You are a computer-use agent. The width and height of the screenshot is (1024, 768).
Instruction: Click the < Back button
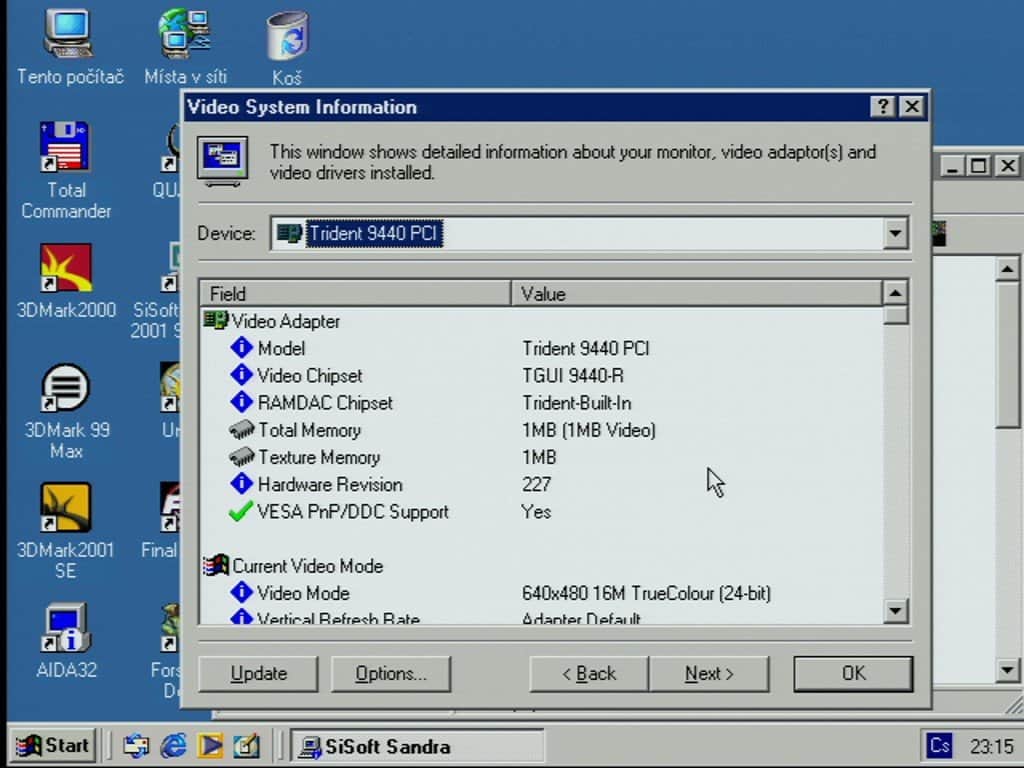click(589, 673)
